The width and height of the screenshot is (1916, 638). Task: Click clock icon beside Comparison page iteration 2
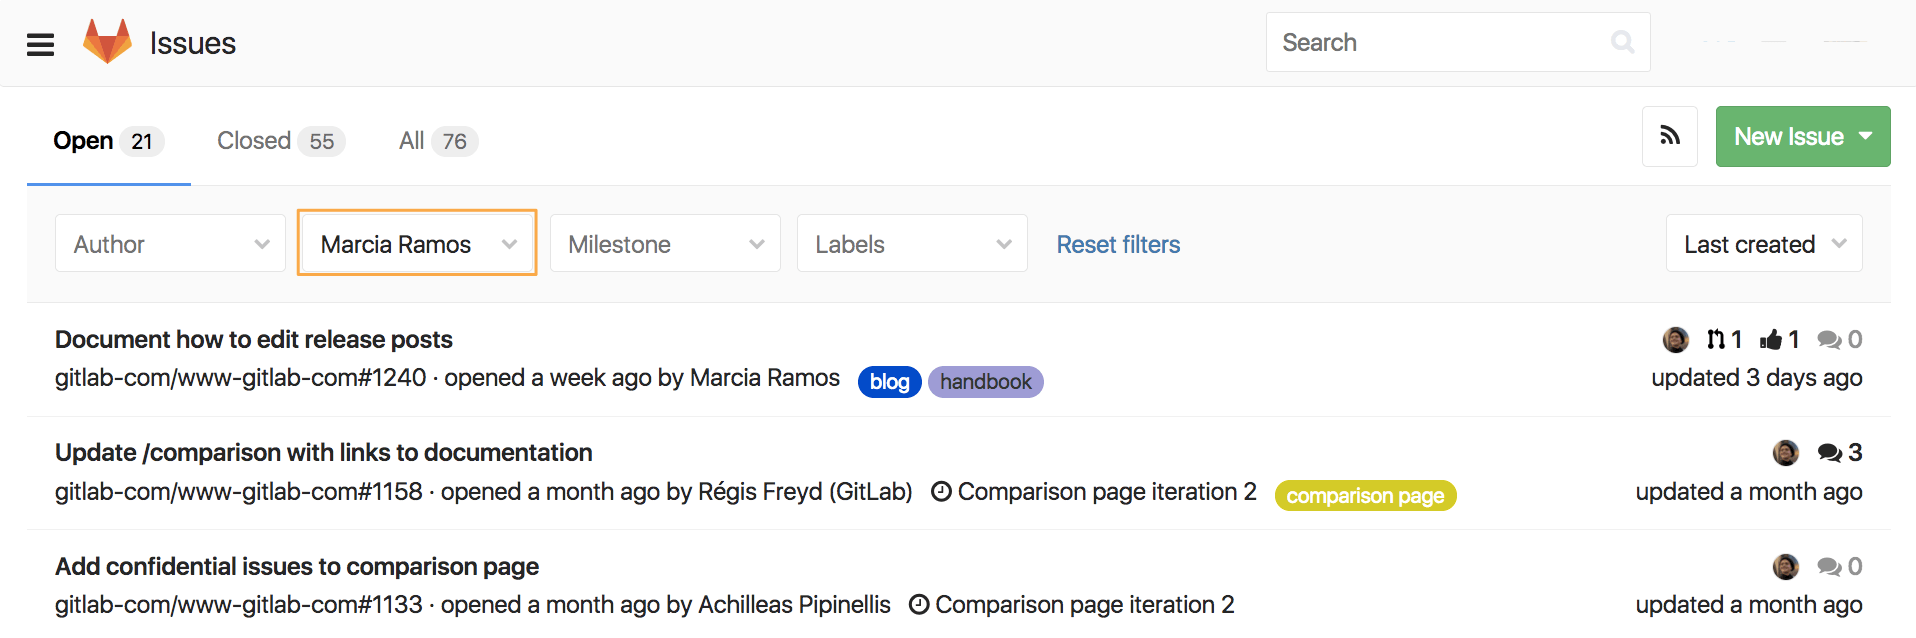coord(941,492)
